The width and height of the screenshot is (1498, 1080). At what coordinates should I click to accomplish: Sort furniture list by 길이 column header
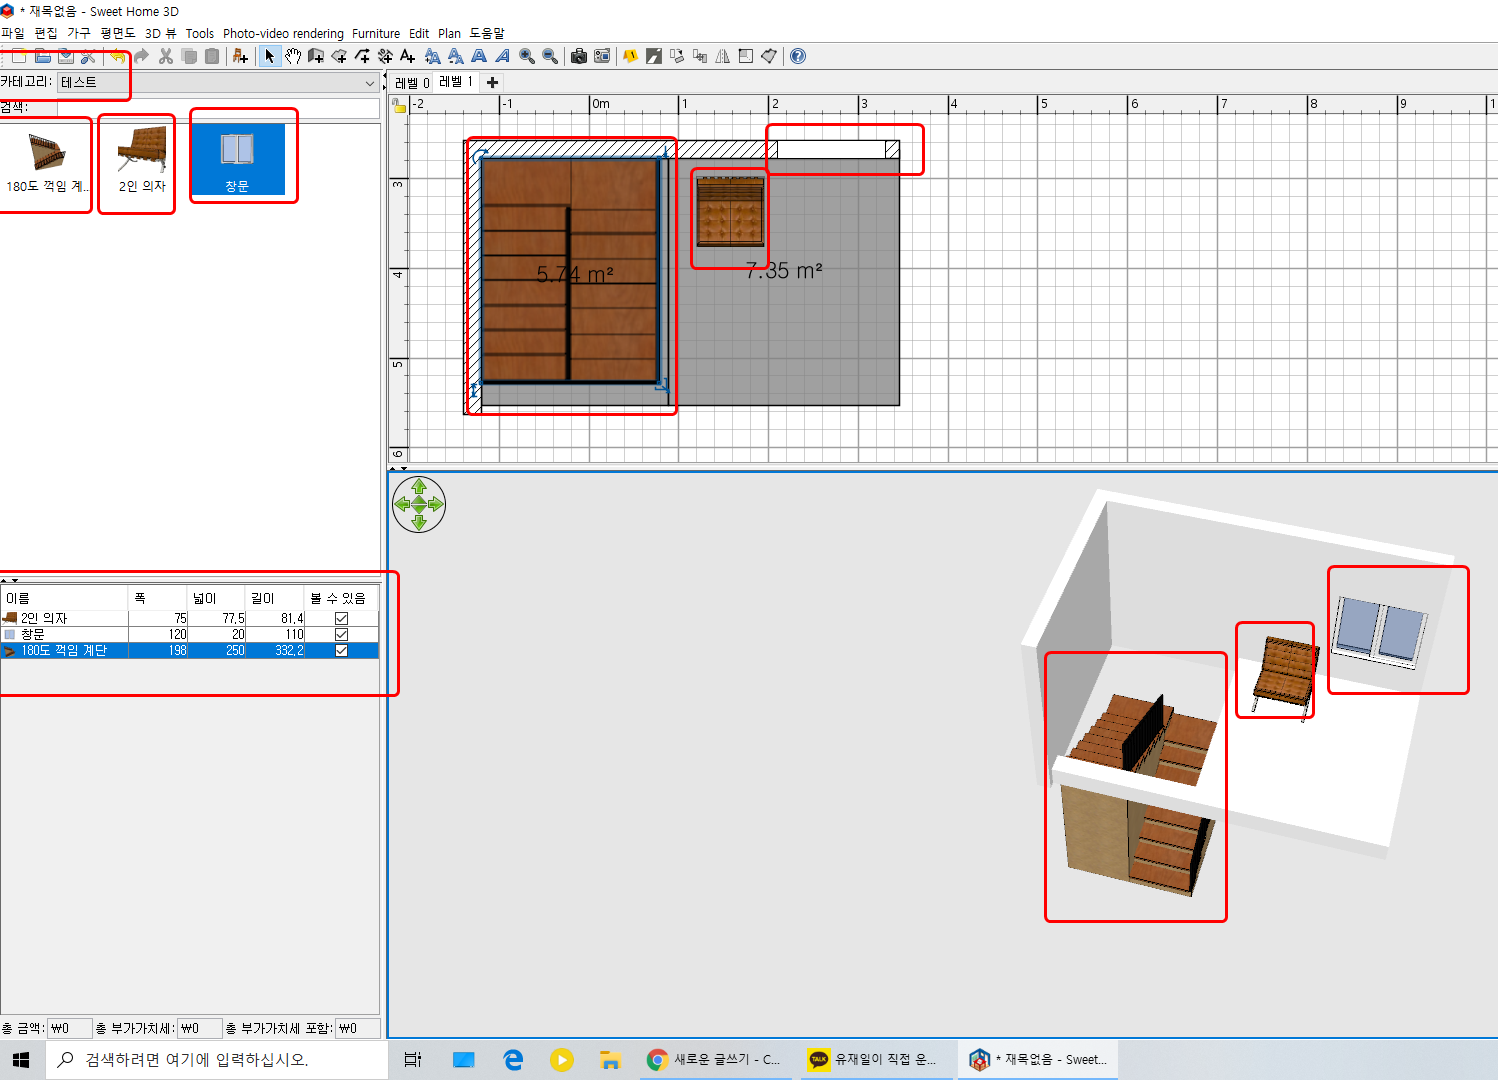click(x=275, y=598)
